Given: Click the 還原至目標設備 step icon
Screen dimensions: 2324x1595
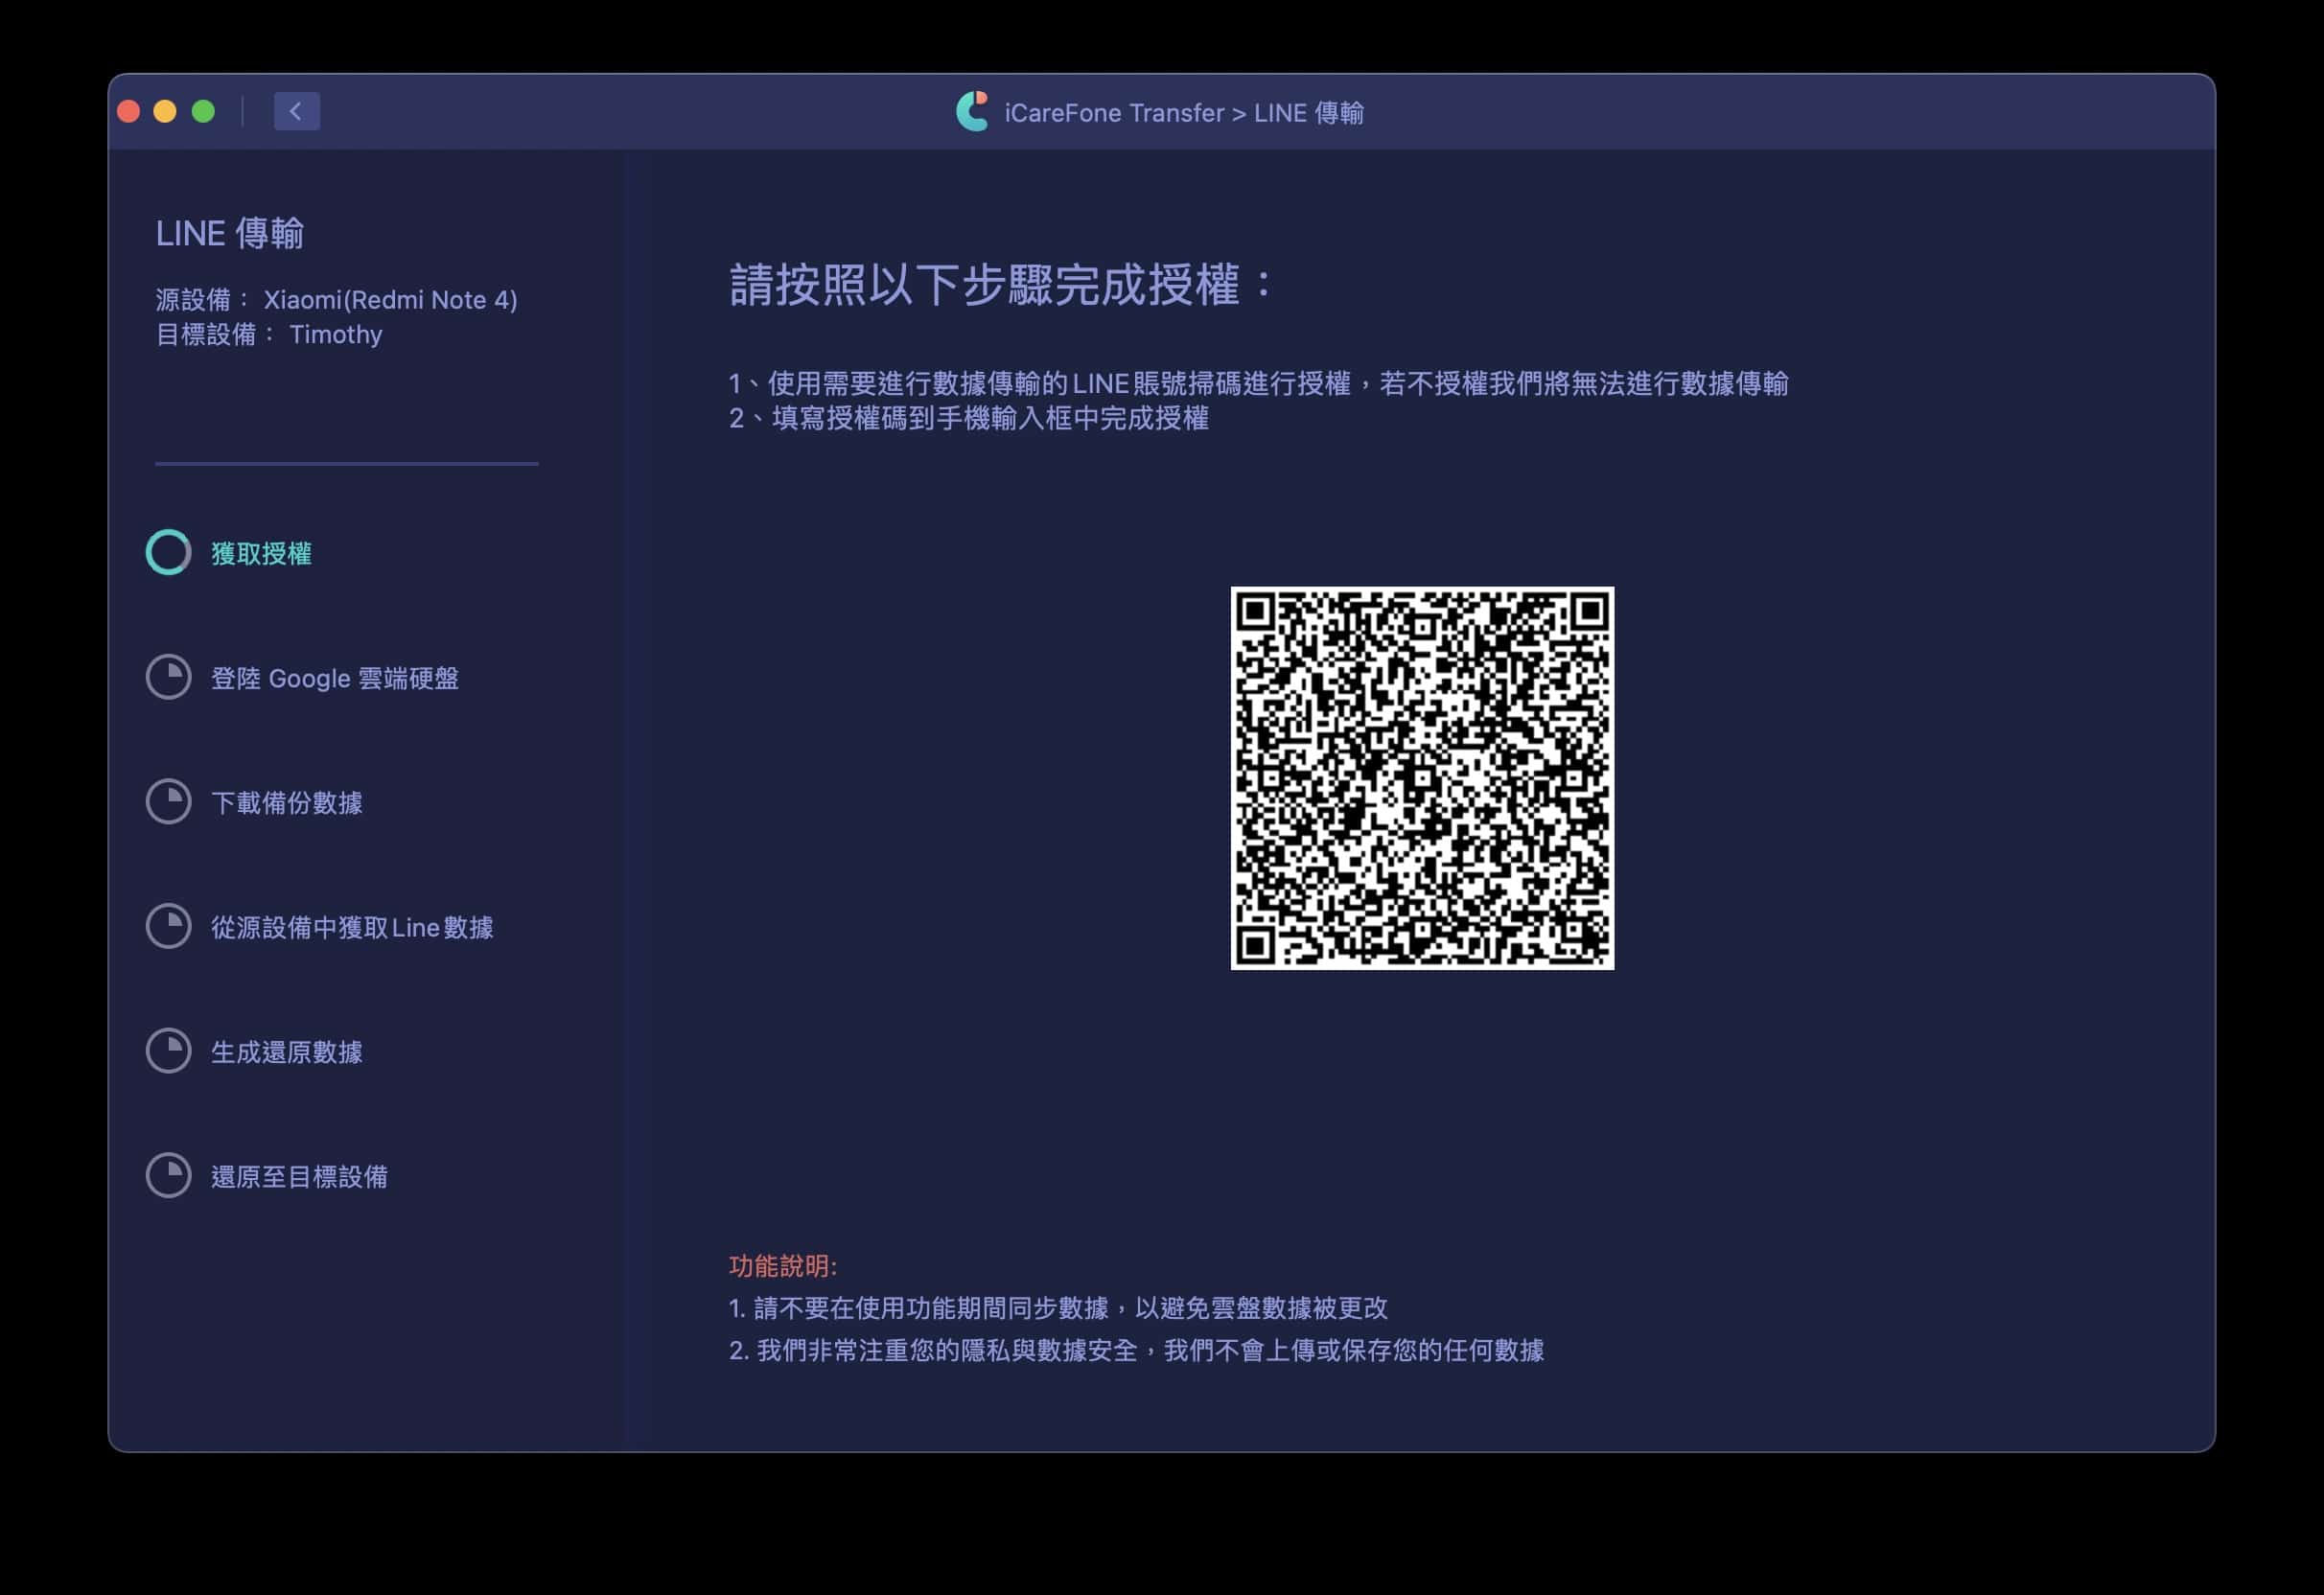Looking at the screenshot, I should point(168,1176).
